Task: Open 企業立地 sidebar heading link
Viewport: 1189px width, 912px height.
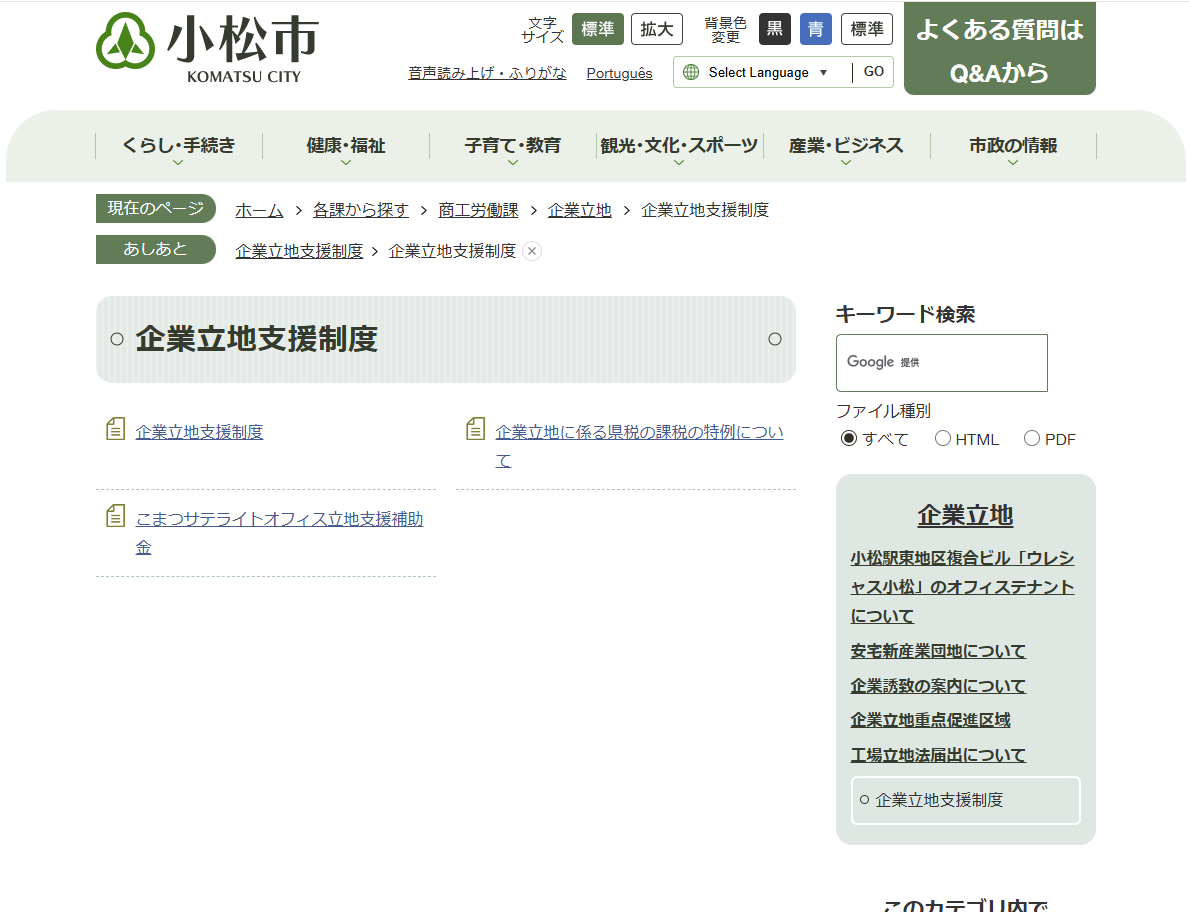Action: coord(965,516)
